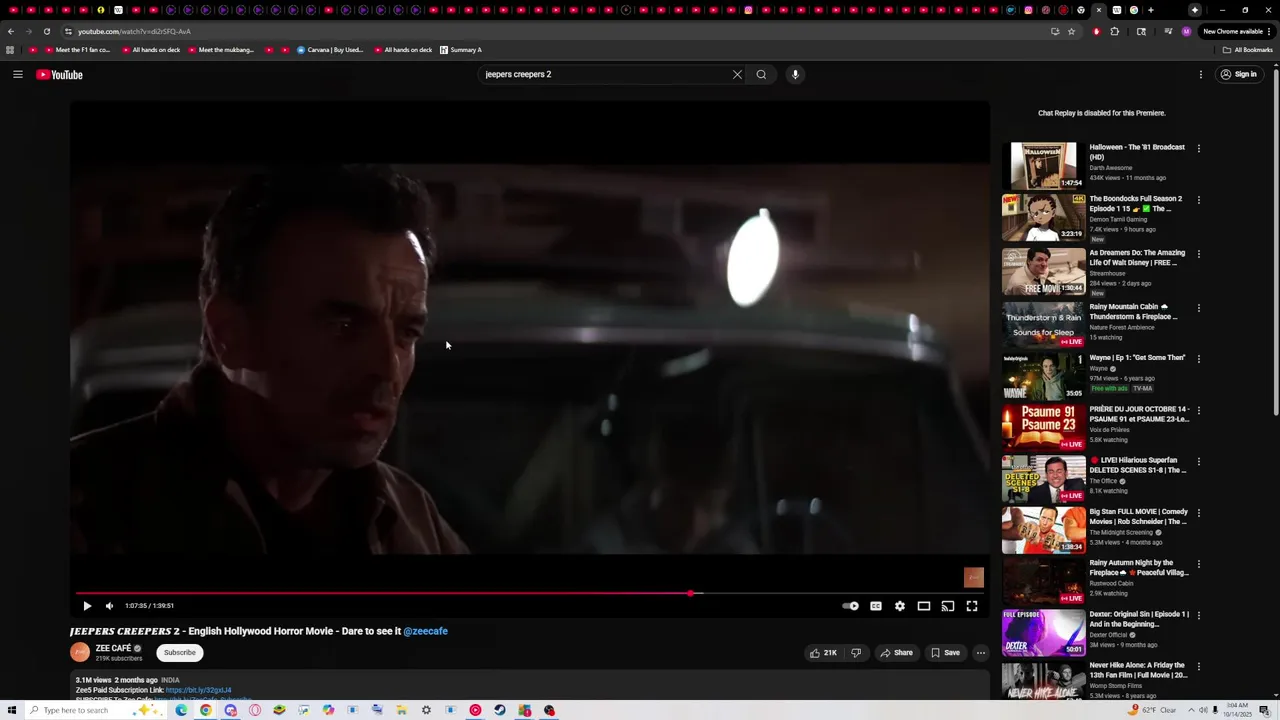
Task: Dislike the video
Action: (x=856, y=653)
